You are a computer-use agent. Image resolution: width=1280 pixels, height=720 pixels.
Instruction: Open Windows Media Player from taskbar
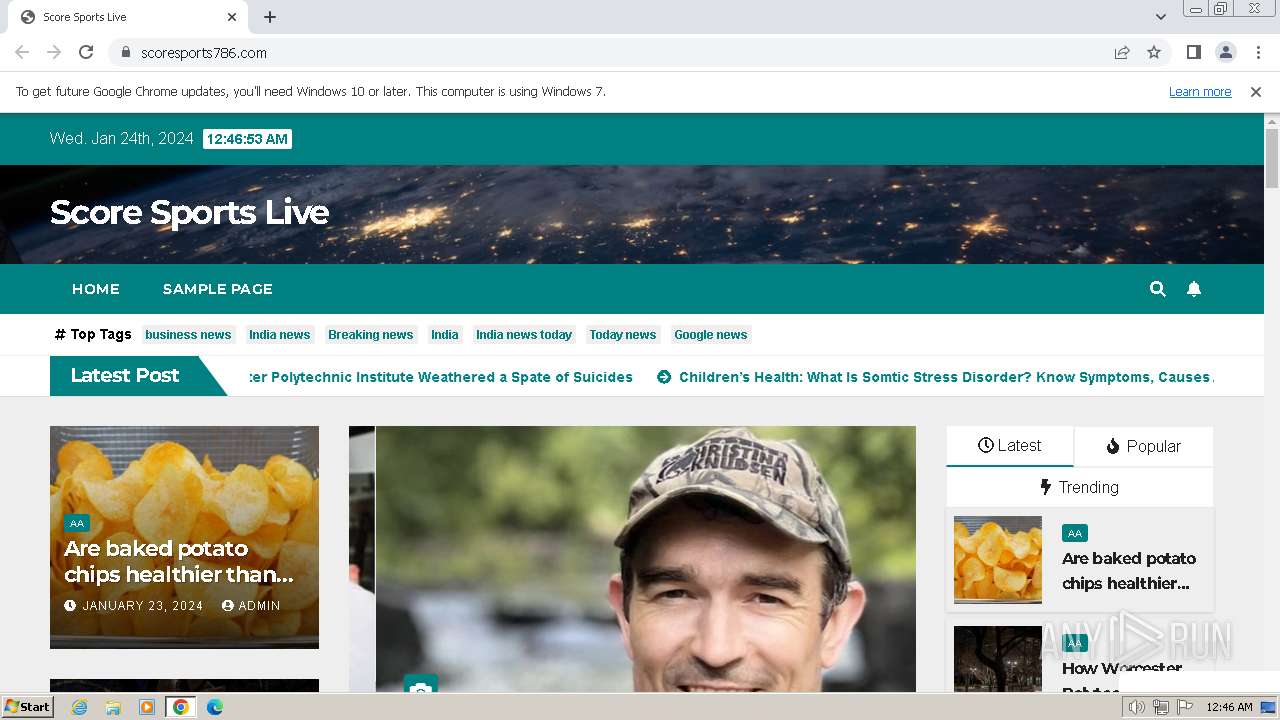pos(147,707)
